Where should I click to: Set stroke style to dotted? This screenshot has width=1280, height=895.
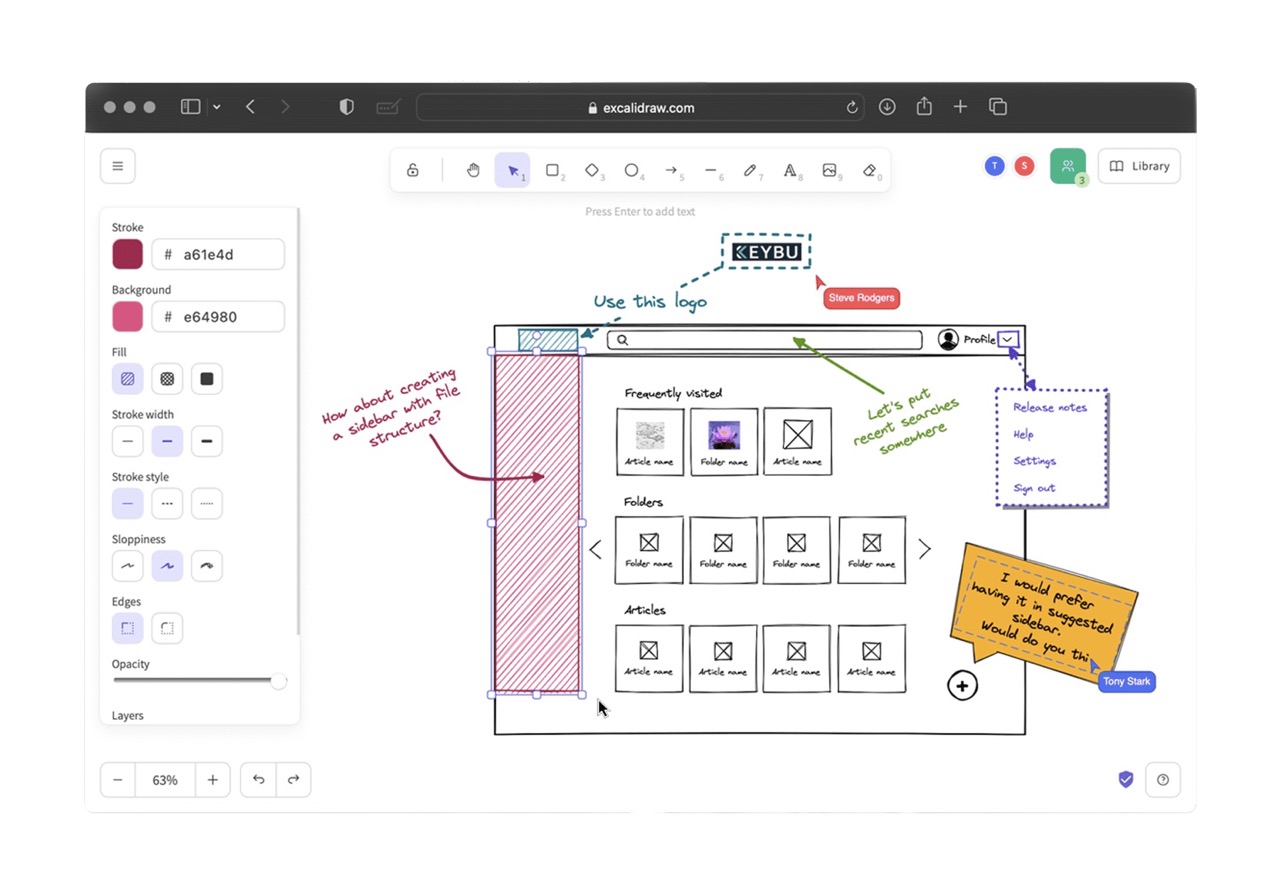point(207,504)
